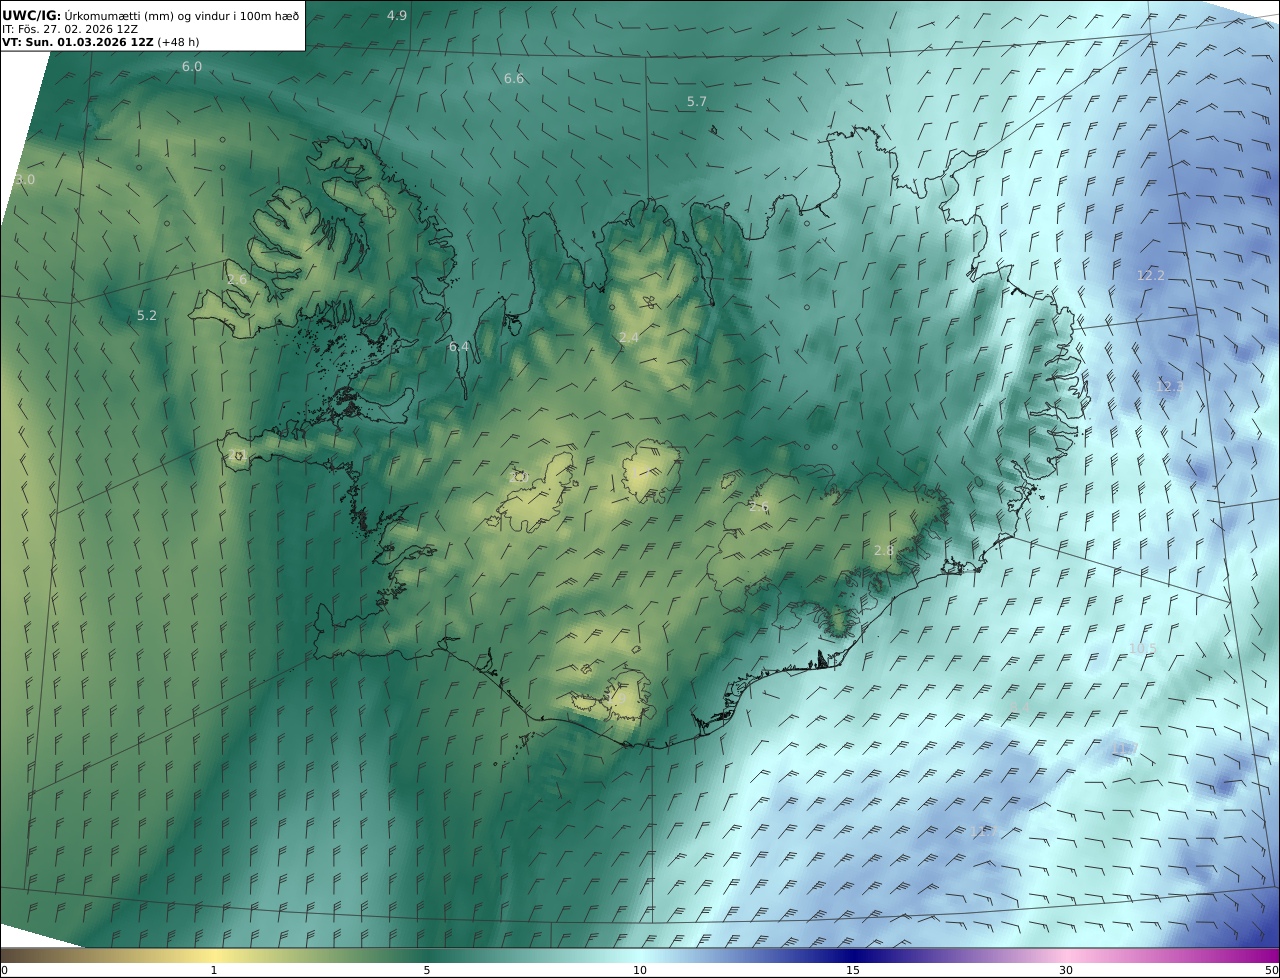
Task: Click the 10 tick on color scale
Action: point(640,970)
